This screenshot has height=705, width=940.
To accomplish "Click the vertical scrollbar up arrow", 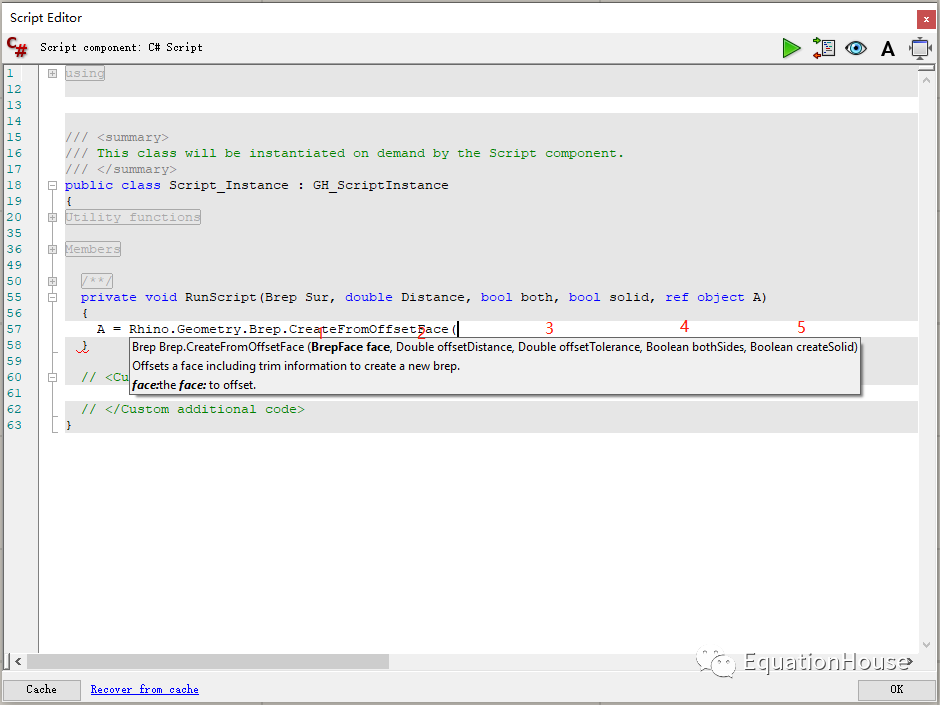I will pos(926,80).
